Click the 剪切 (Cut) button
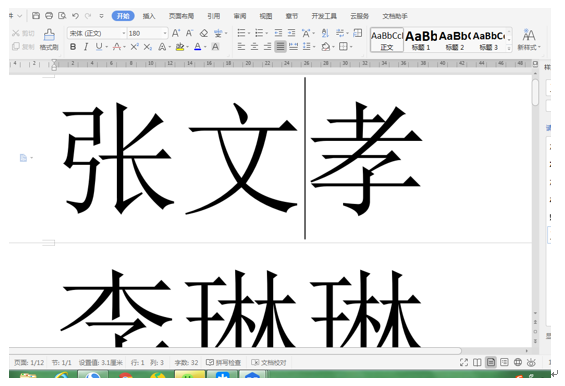Viewport: 565px width, 386px height. pos(23,33)
